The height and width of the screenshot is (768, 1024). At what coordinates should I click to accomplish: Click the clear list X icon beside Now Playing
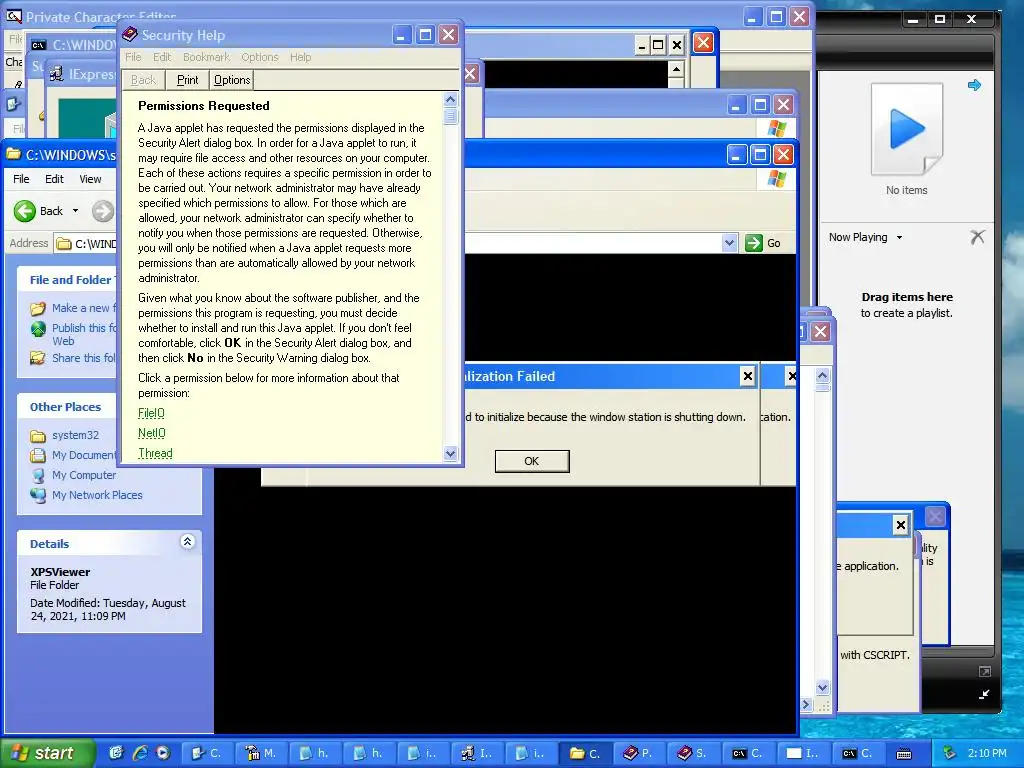pyautogui.click(x=977, y=237)
